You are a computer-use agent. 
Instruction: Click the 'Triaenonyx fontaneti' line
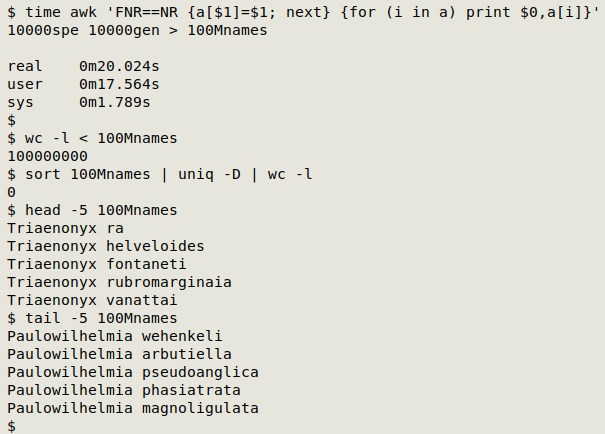tap(96, 264)
